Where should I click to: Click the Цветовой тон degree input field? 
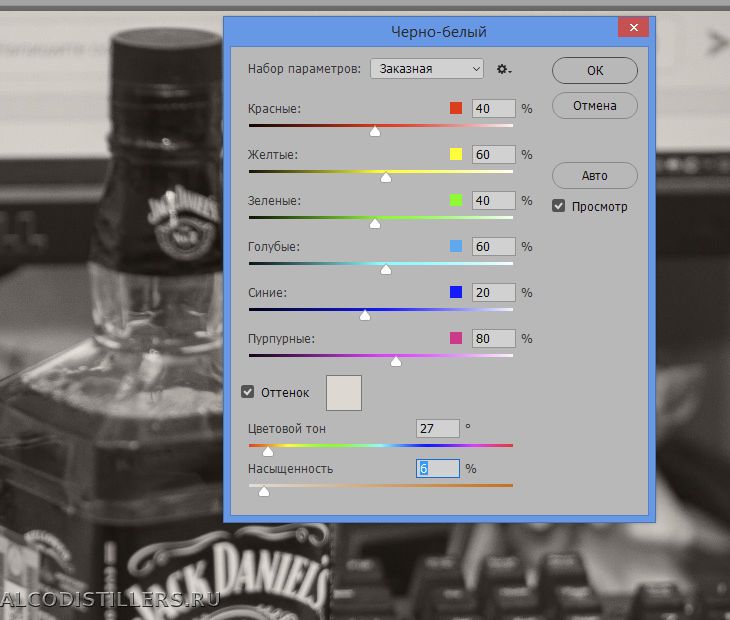(x=437, y=428)
